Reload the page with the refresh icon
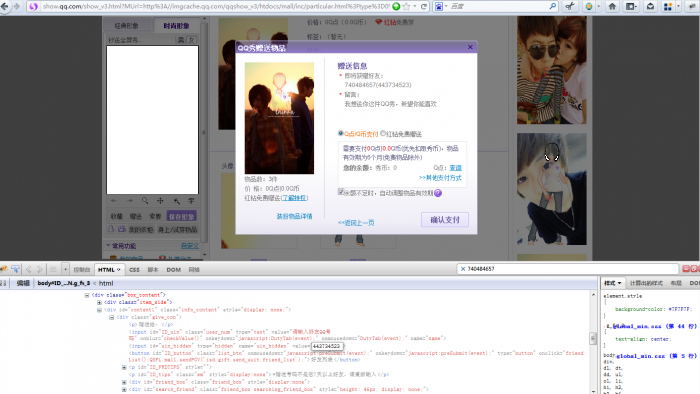Viewport: 700px width, 394px height. coord(424,6)
